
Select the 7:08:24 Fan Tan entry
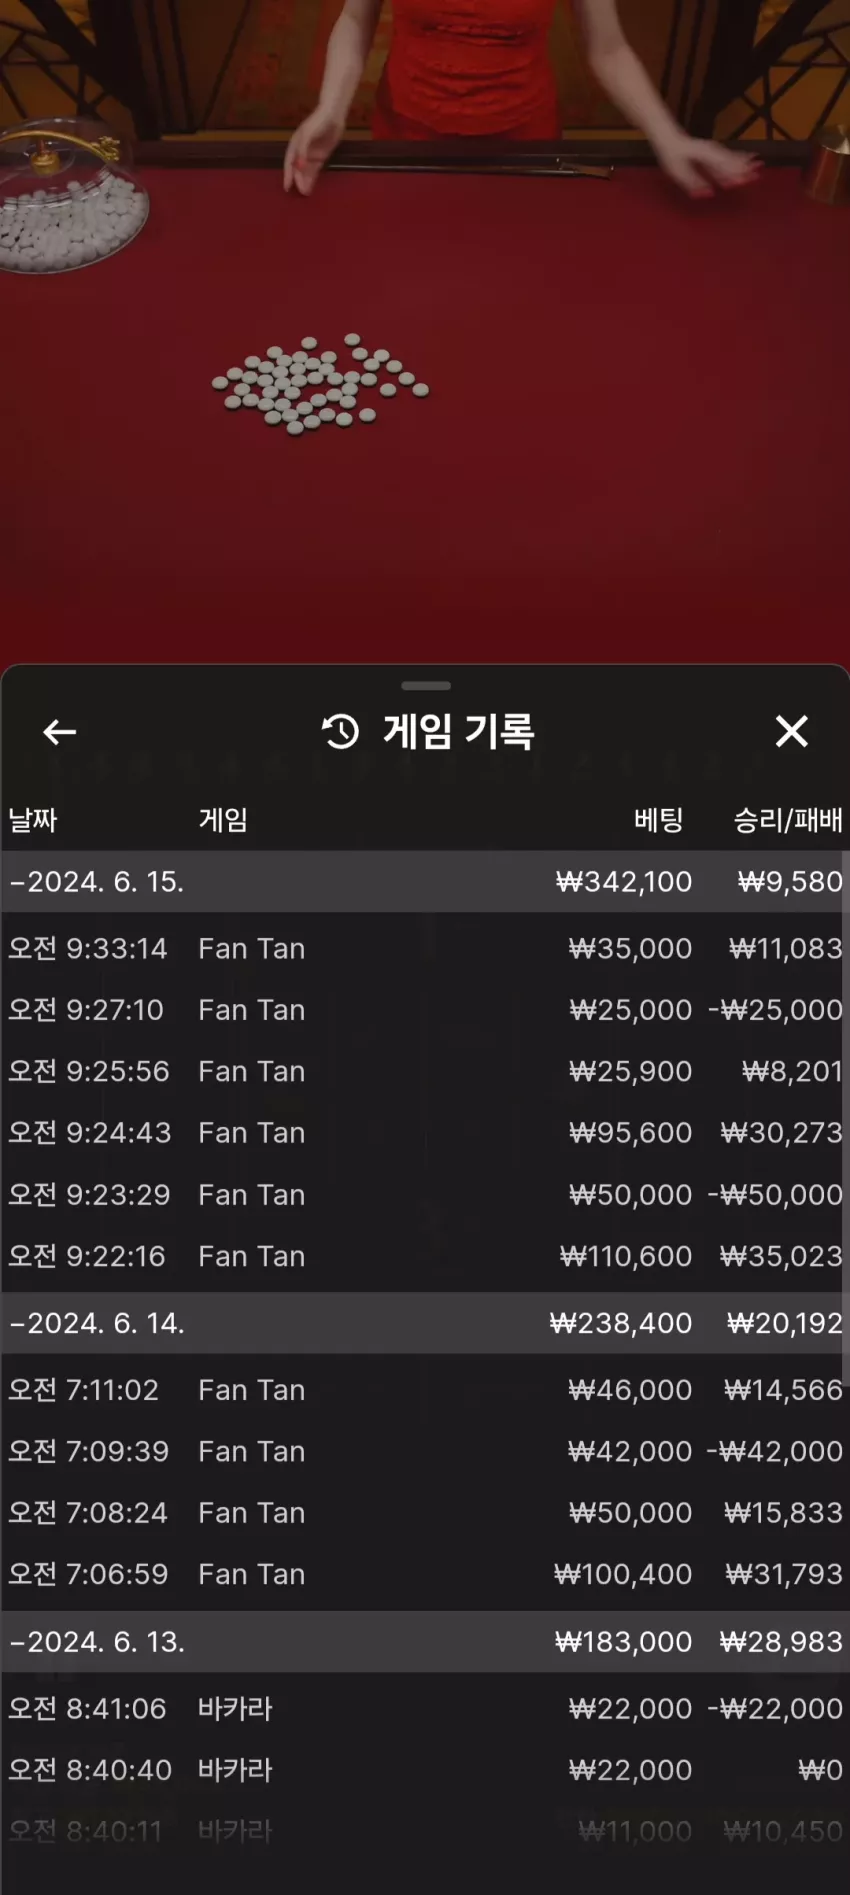[425, 1513]
